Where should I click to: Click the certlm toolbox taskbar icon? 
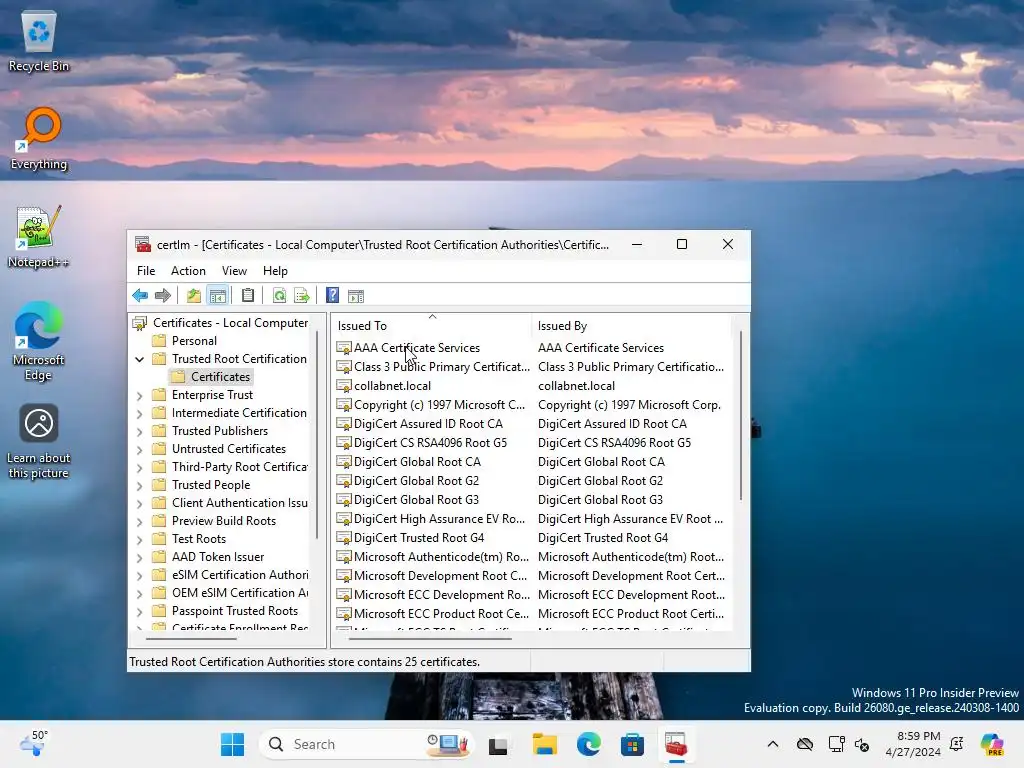click(676, 744)
